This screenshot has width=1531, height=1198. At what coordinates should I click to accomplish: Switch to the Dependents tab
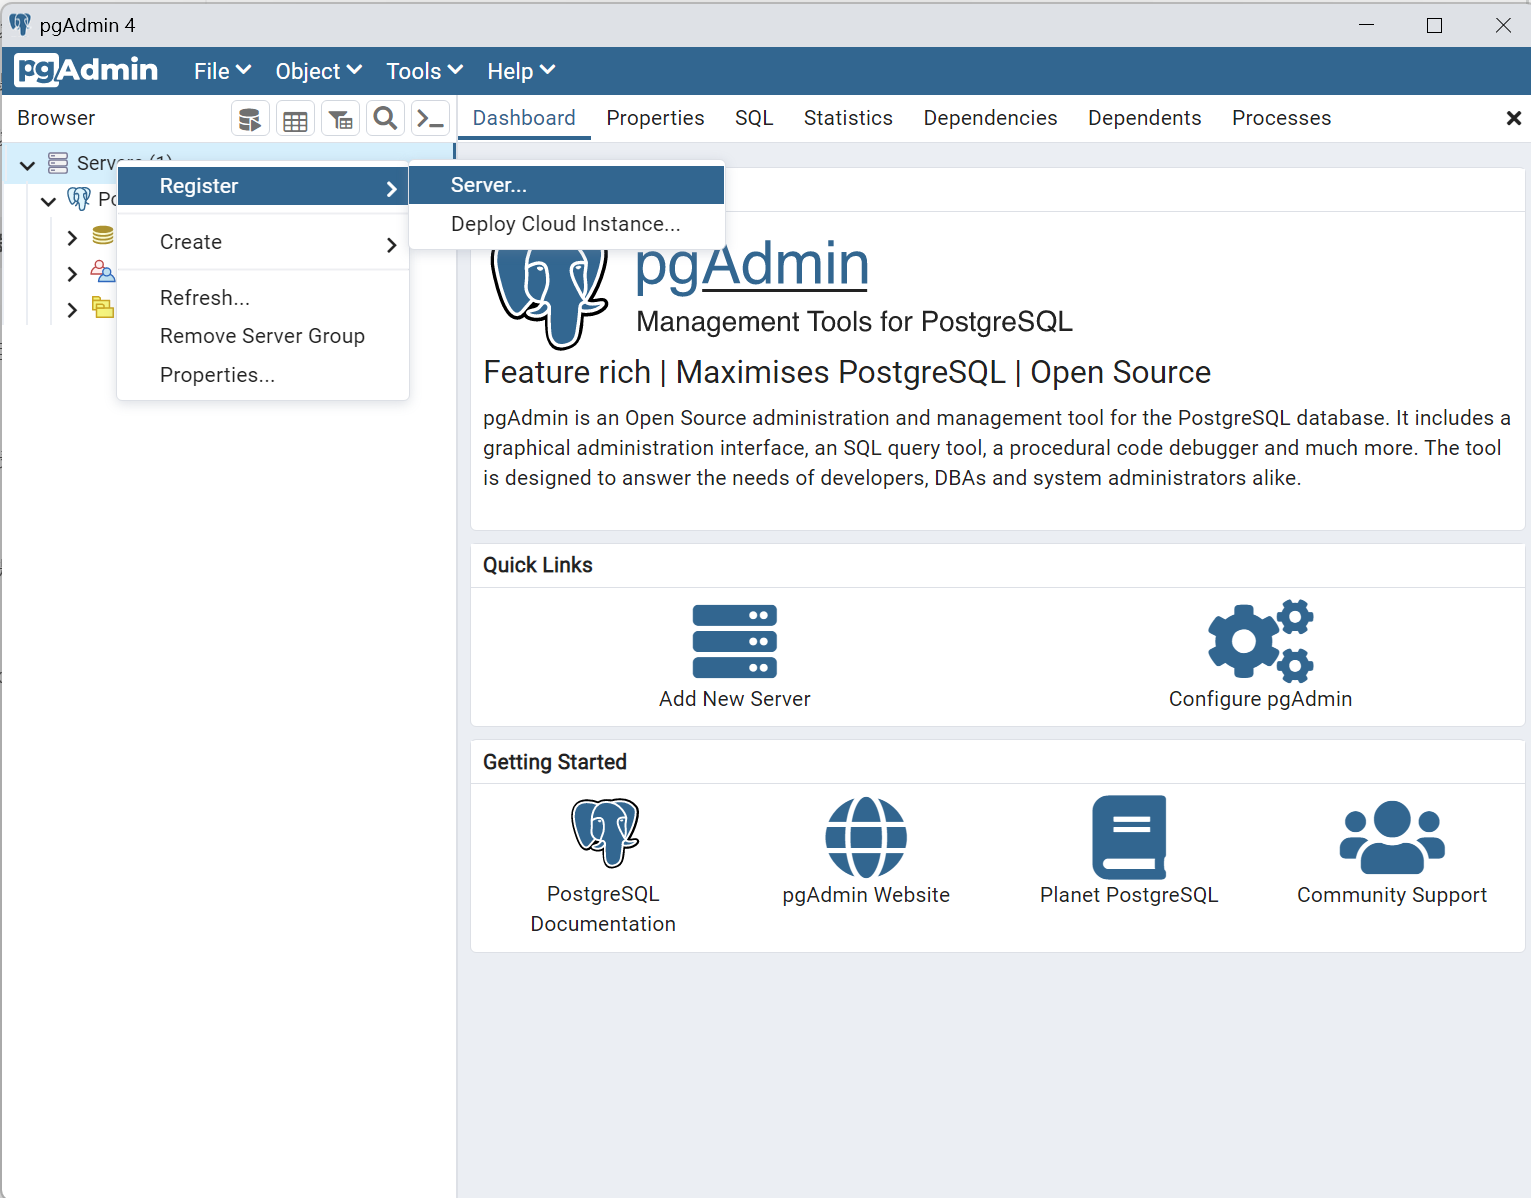pos(1144,118)
